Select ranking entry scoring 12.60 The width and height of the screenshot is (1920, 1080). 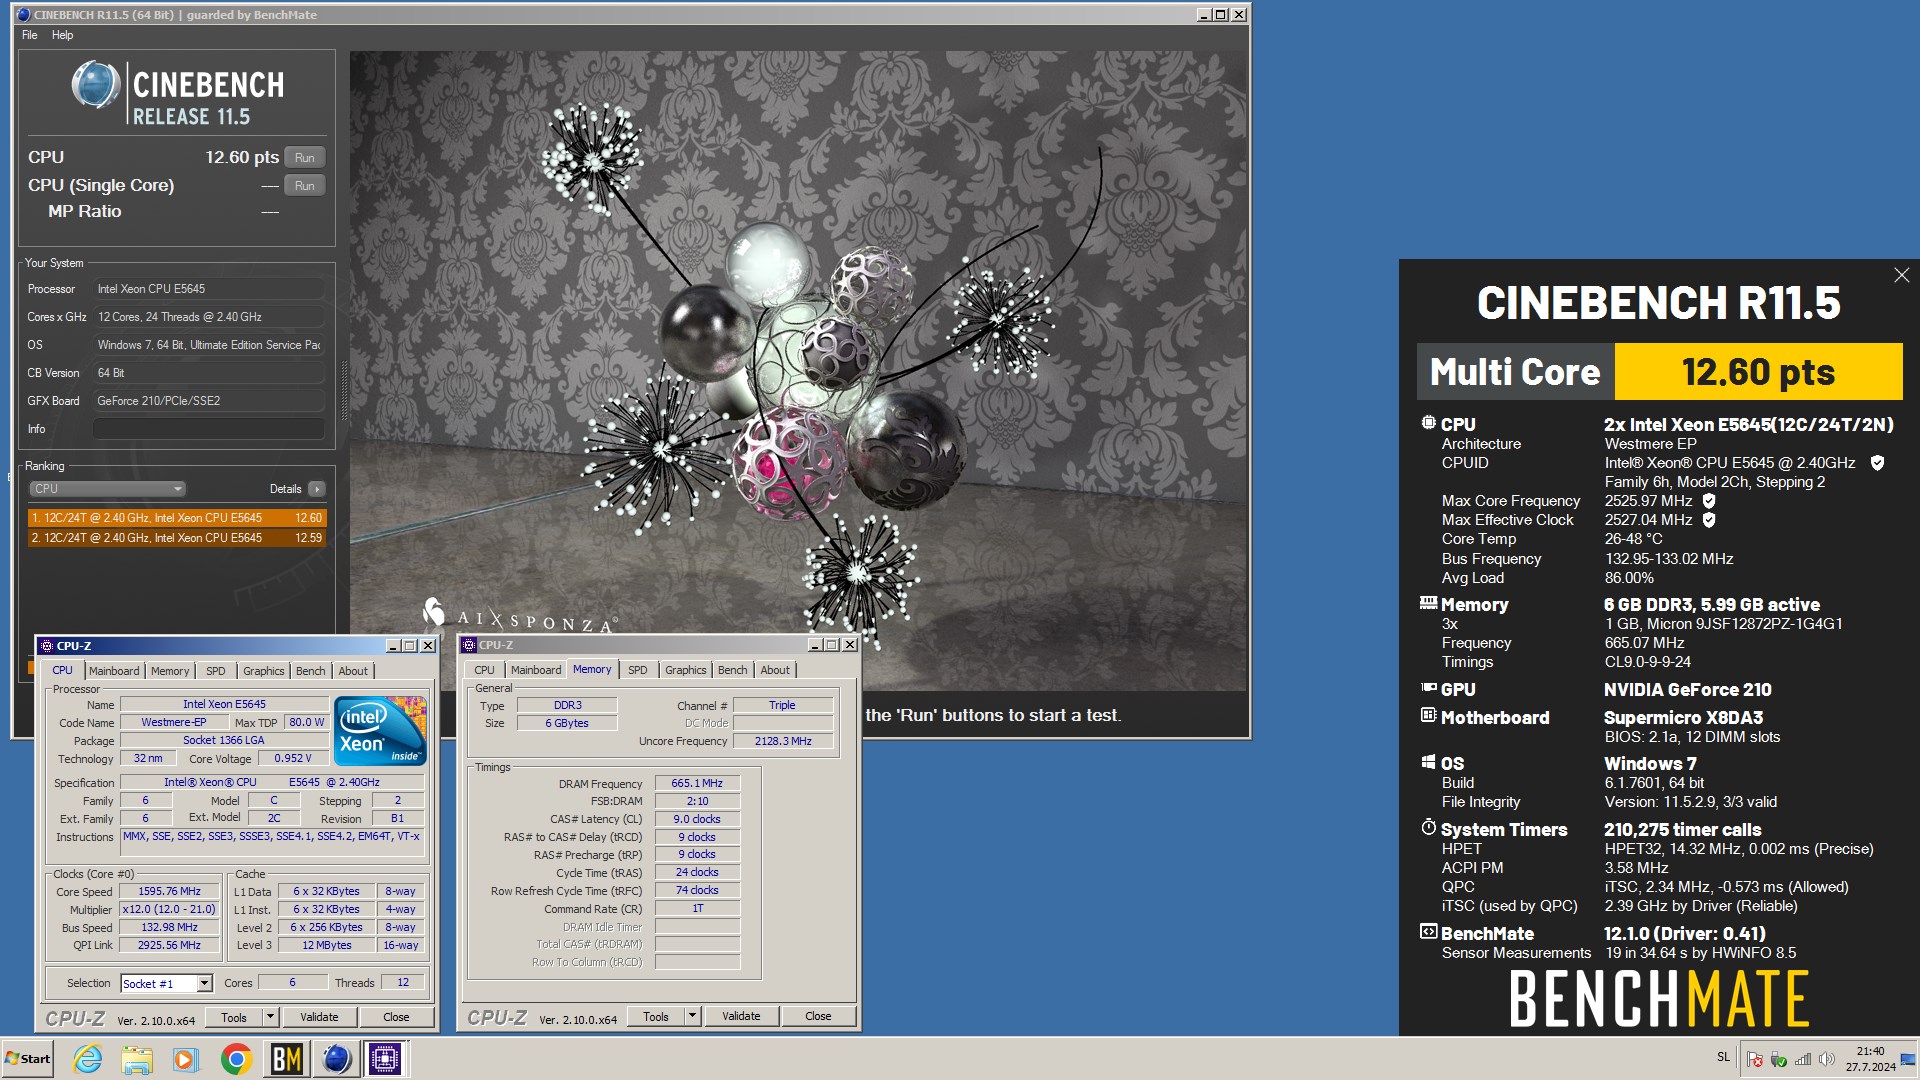pyautogui.click(x=177, y=518)
